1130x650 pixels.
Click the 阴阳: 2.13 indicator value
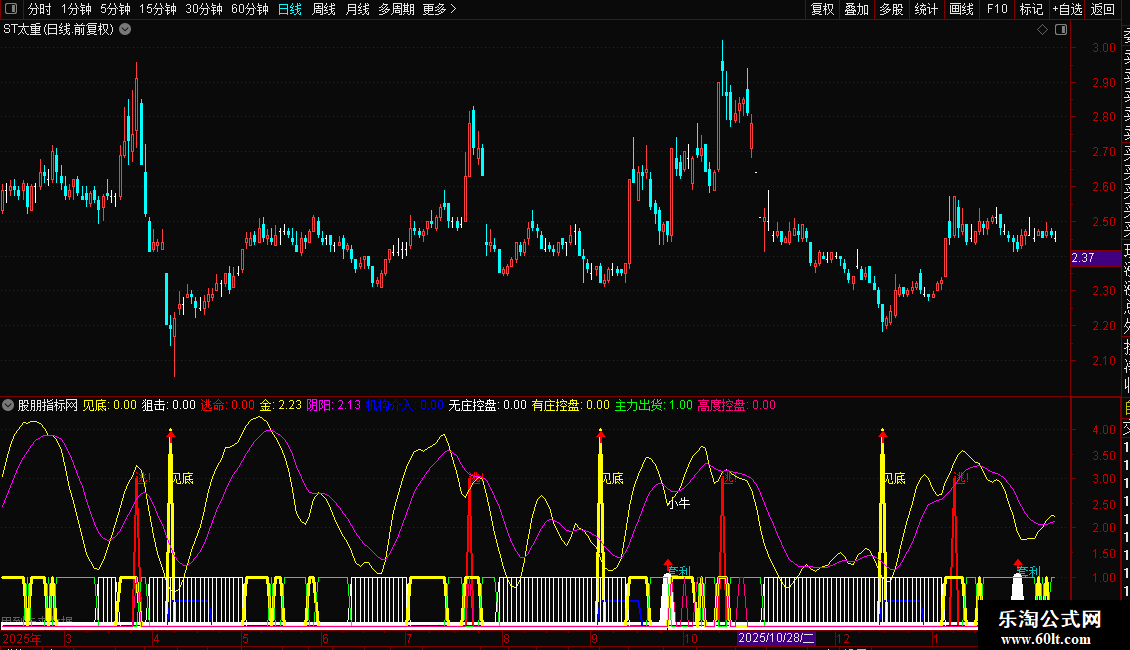pos(334,405)
